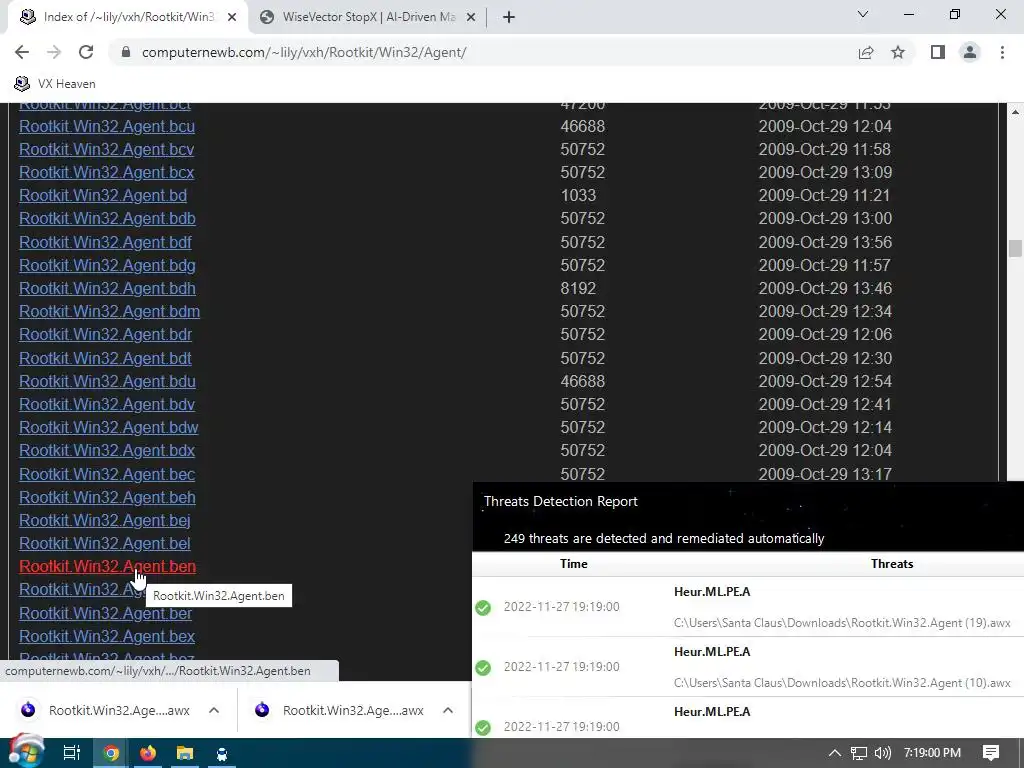Reload the current page
1024x768 pixels.
click(86, 52)
